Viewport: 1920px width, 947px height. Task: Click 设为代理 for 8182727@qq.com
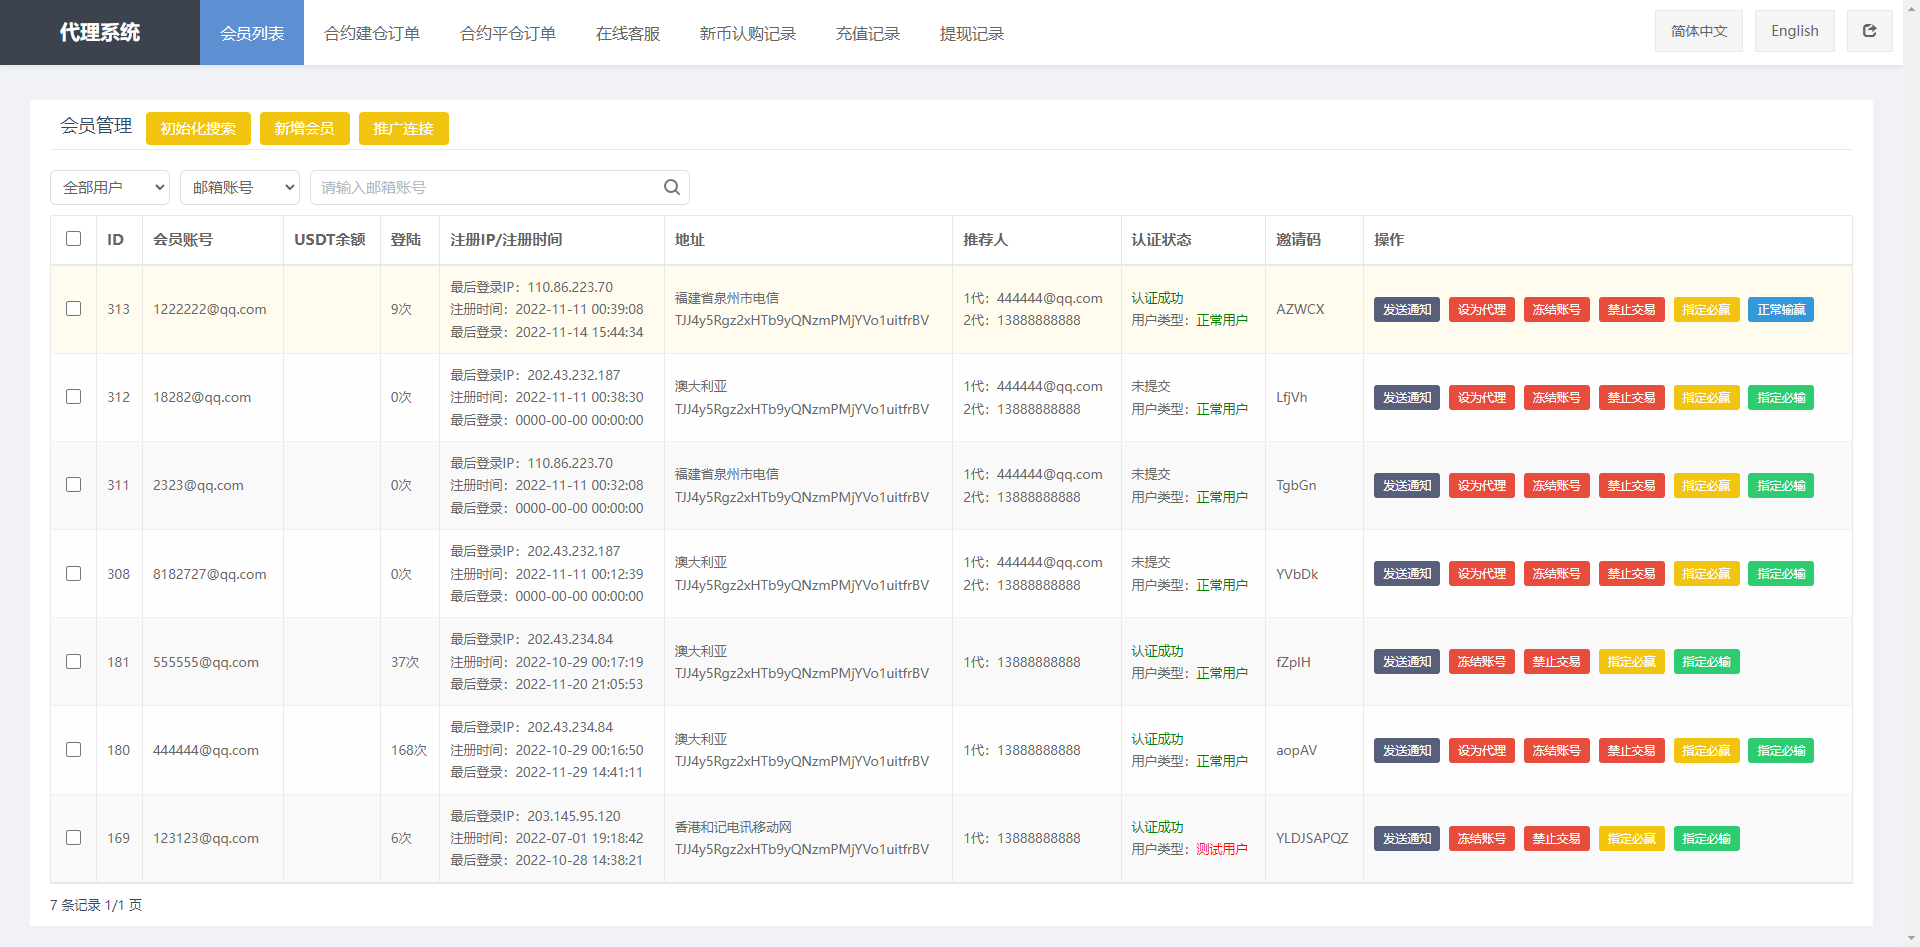tap(1482, 574)
